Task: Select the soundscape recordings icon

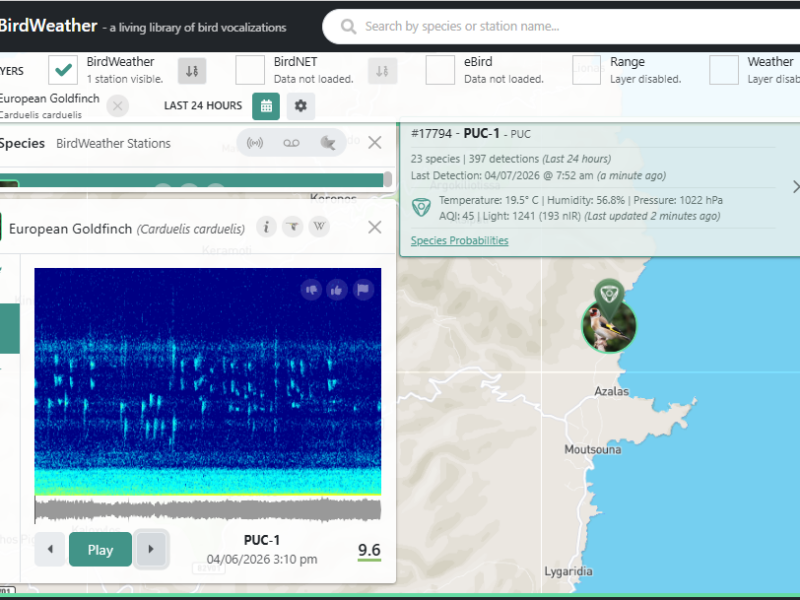Action: coord(290,143)
